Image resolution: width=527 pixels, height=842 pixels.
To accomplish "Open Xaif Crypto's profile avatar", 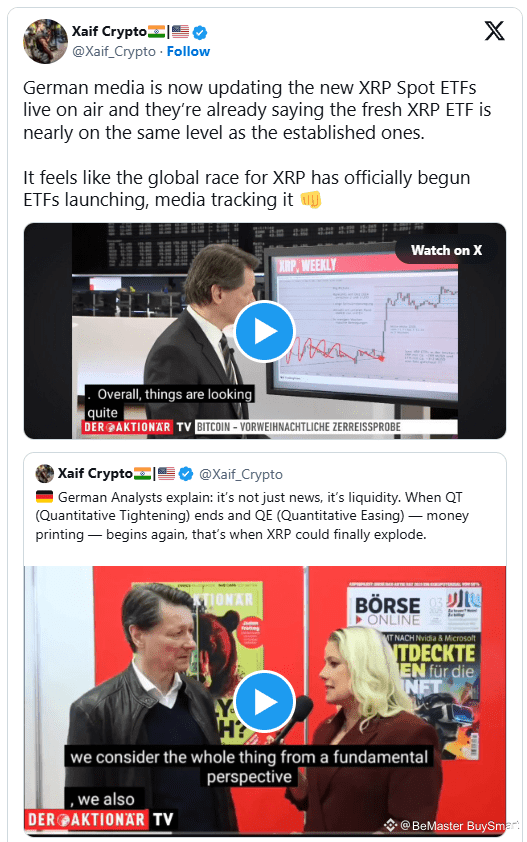I will 45,41.
